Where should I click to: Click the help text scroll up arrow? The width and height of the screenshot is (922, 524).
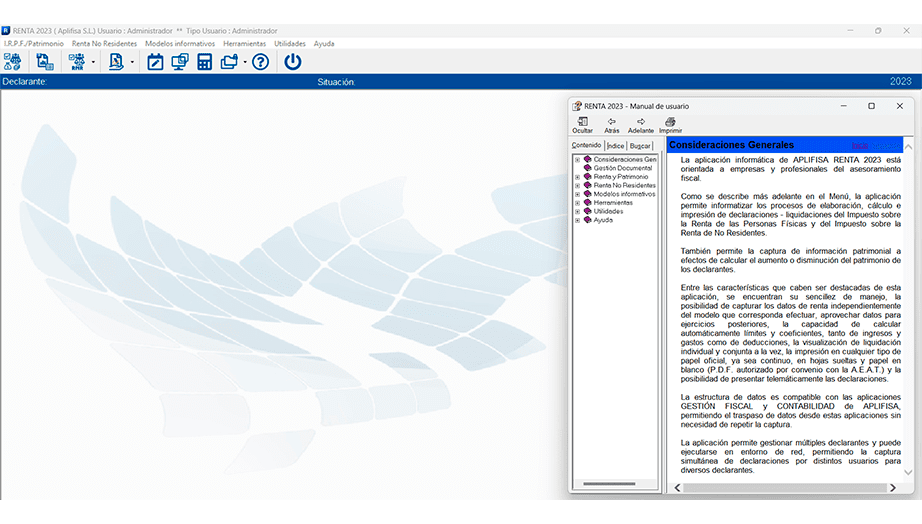908,146
